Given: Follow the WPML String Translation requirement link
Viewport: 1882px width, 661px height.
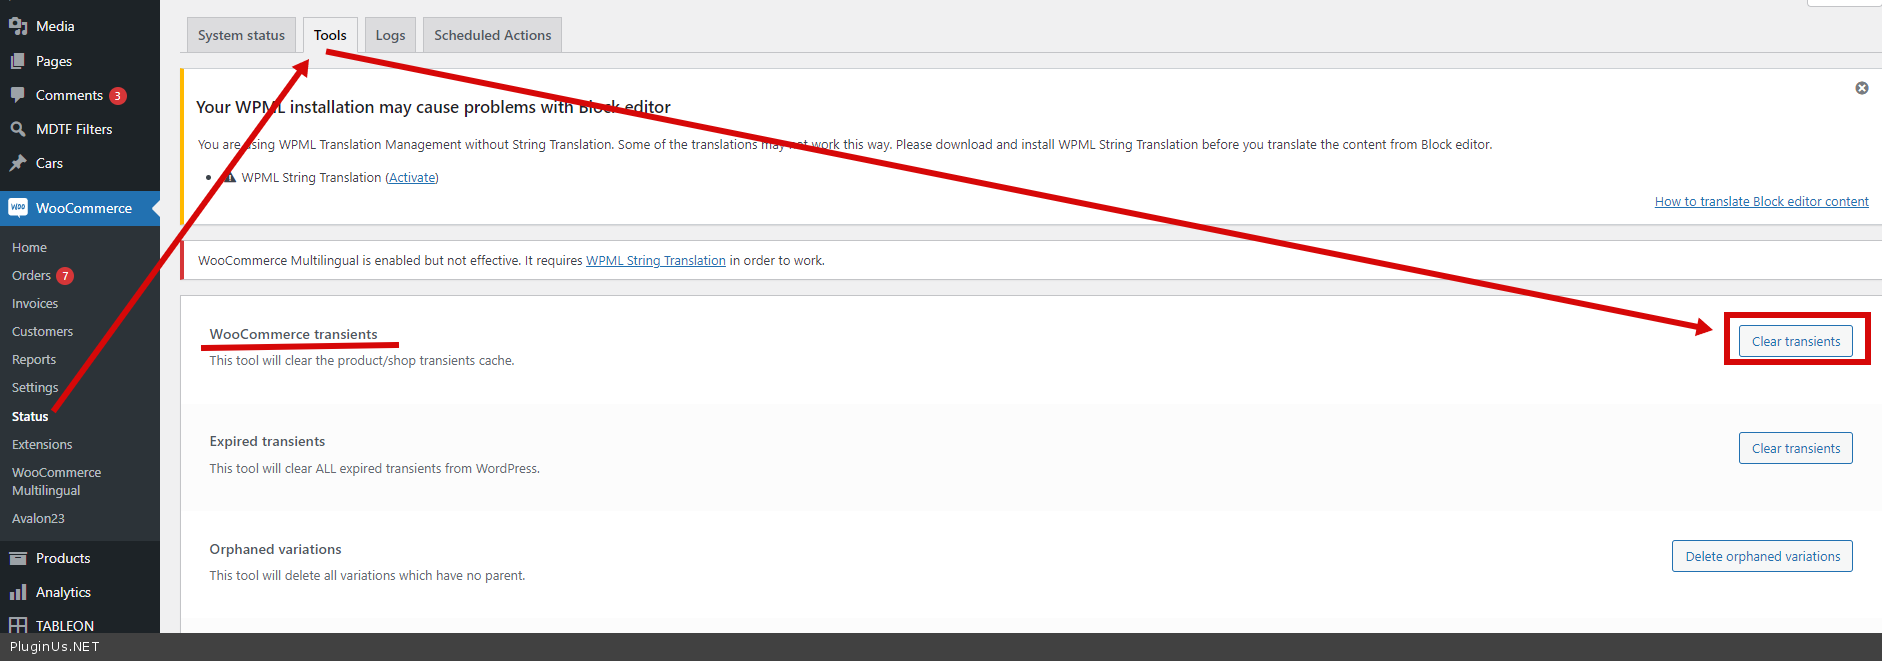Looking at the screenshot, I should 655,261.
